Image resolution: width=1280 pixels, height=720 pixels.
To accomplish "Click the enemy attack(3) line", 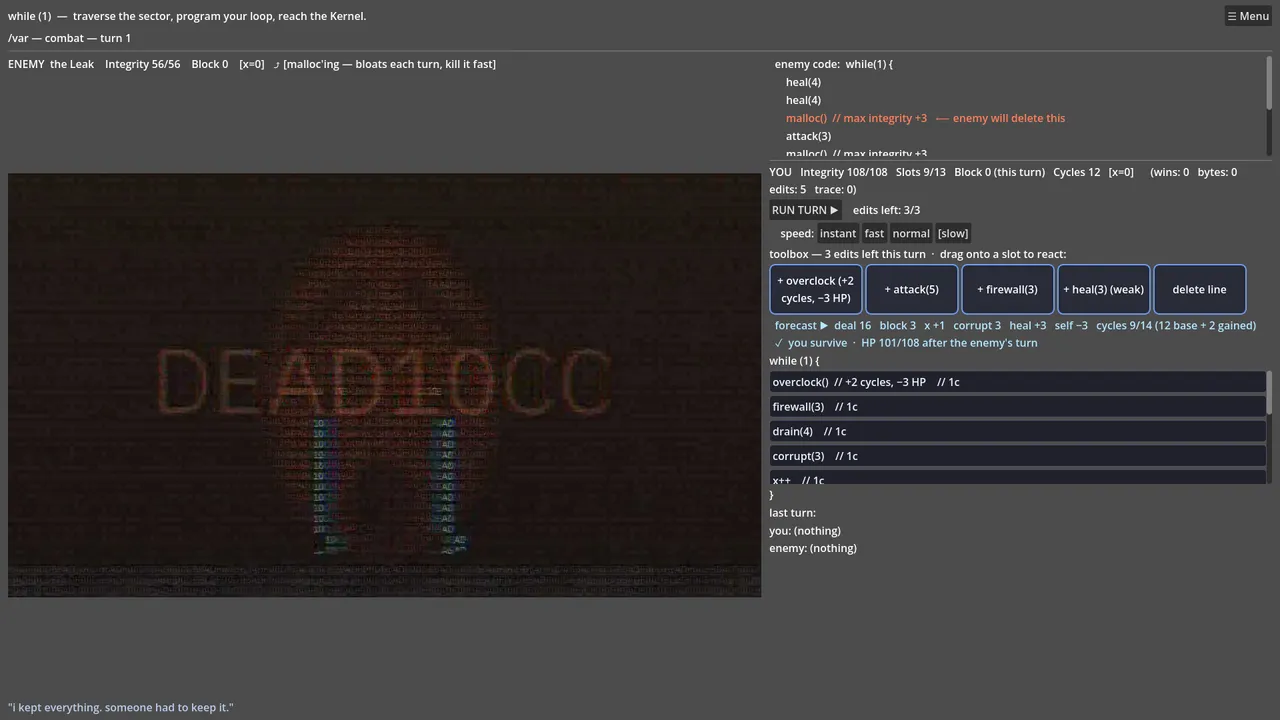I will pyautogui.click(x=808, y=136).
